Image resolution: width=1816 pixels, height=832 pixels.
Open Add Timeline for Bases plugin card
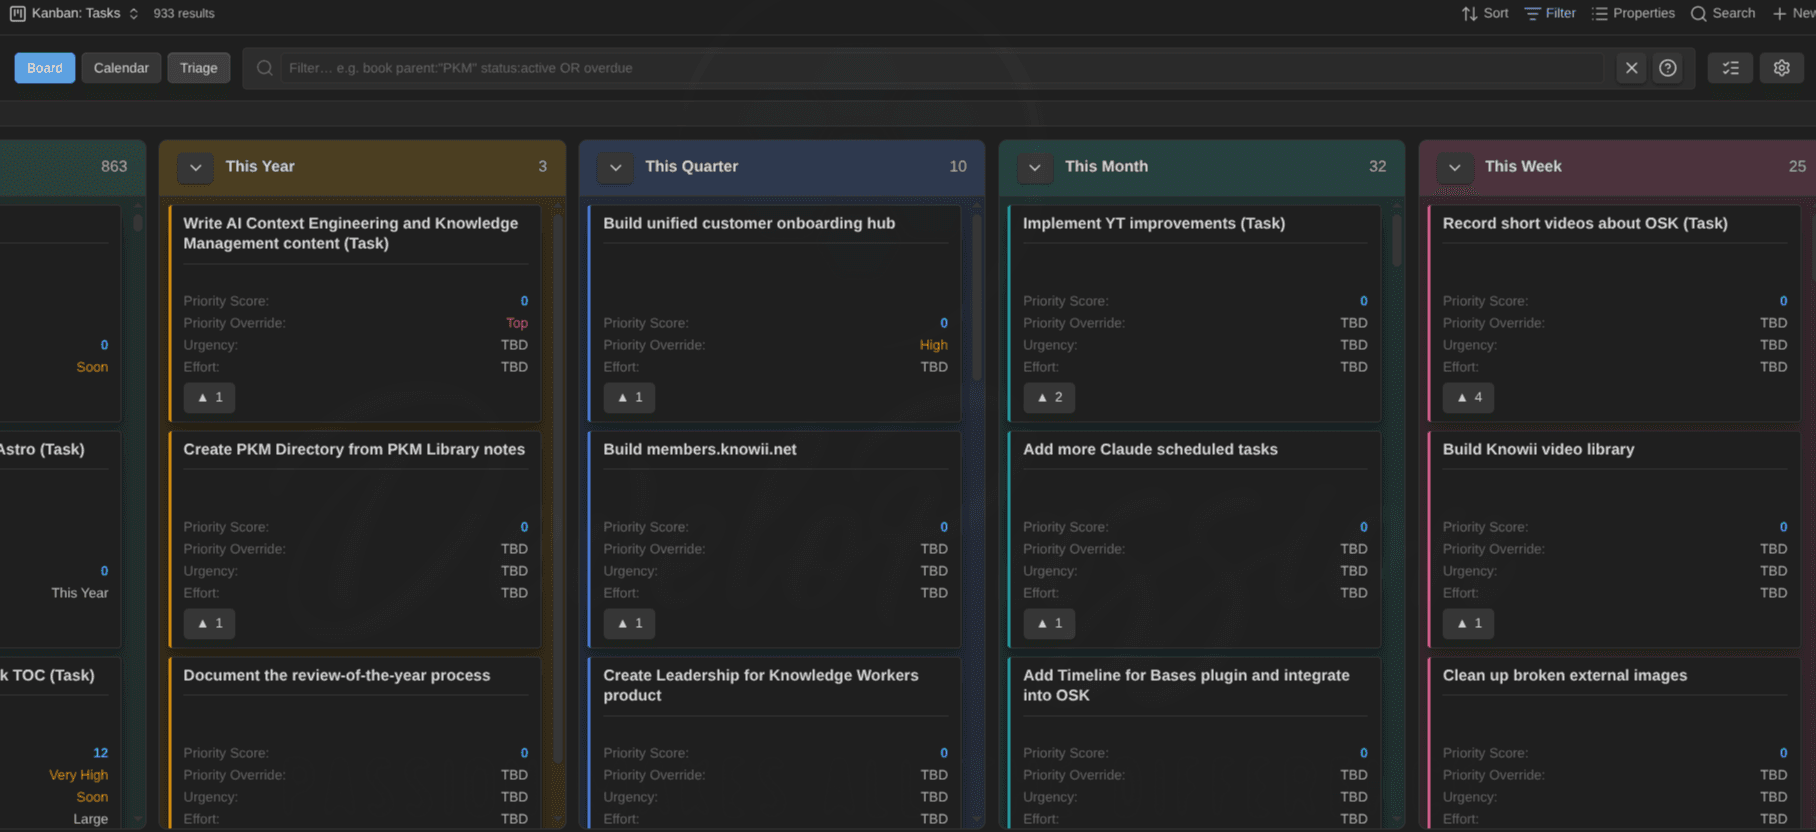pos(1186,685)
